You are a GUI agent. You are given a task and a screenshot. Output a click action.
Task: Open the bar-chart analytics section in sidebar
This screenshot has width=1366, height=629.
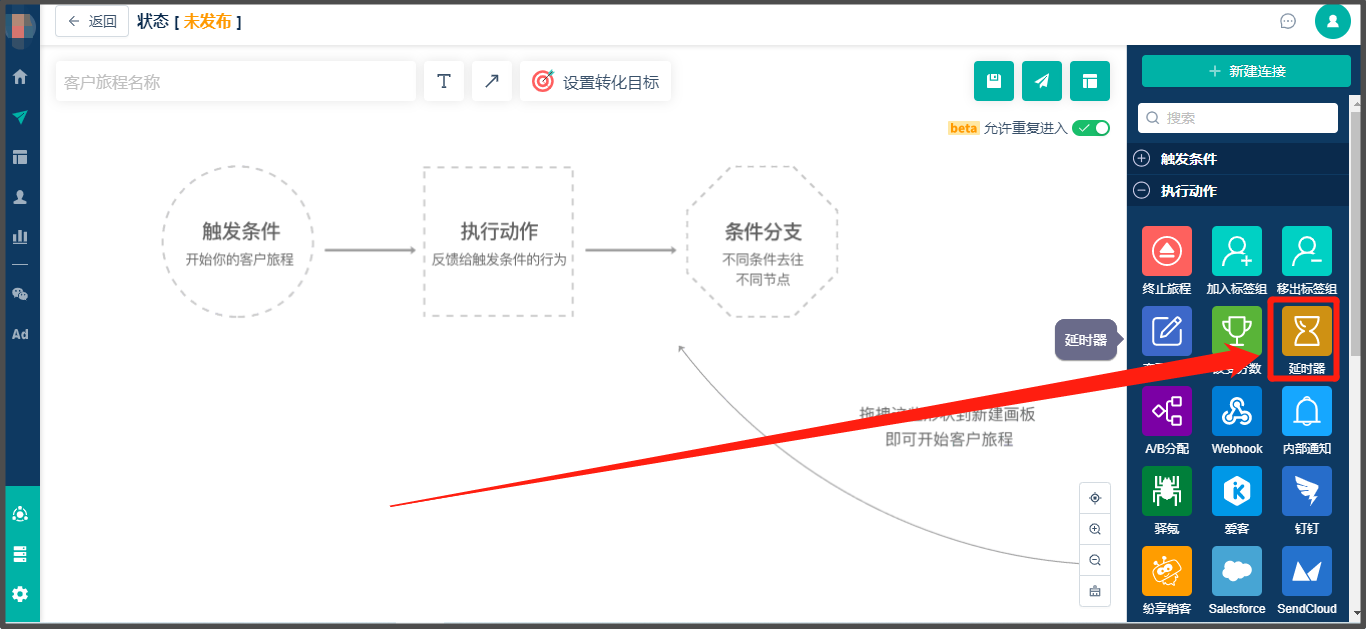tap(20, 237)
